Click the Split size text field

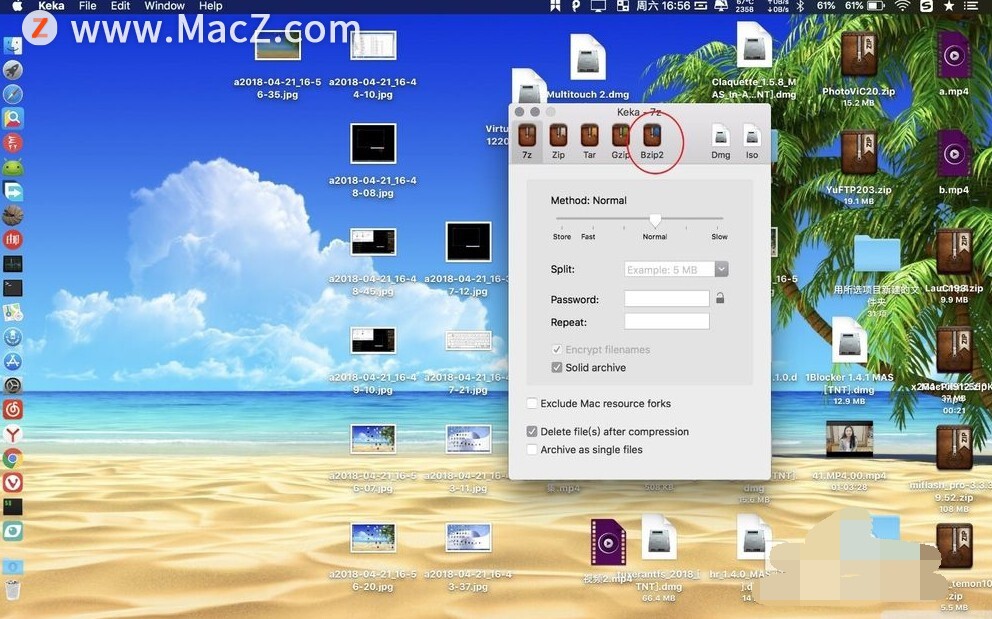point(669,269)
